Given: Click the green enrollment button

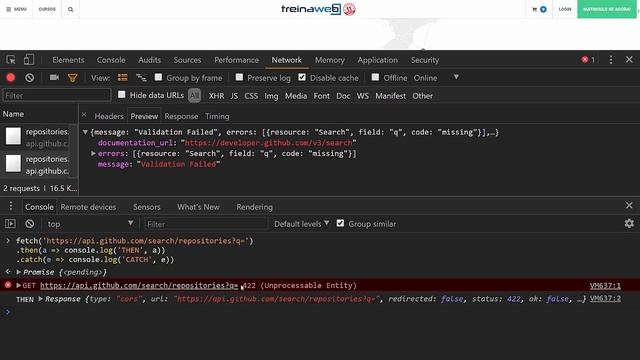Looking at the screenshot, I should click(x=607, y=9).
